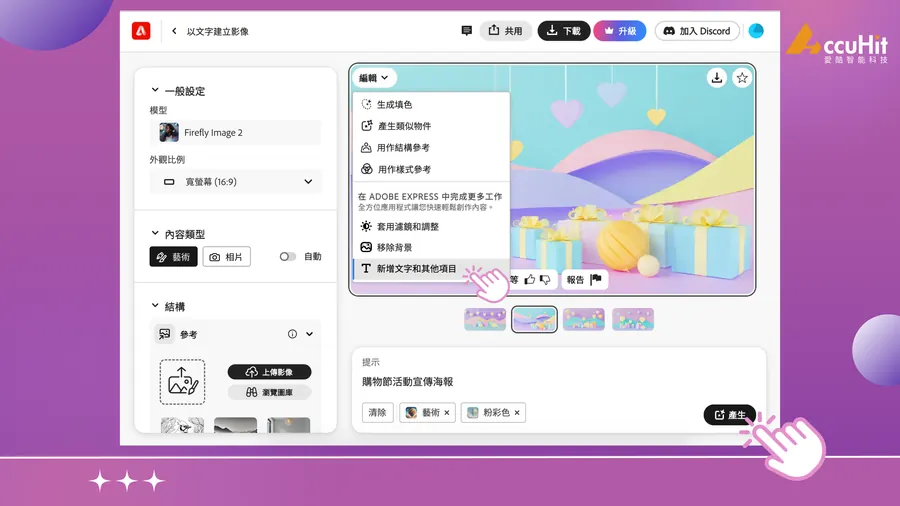Collapse the 一般設定 section

[x=154, y=90]
